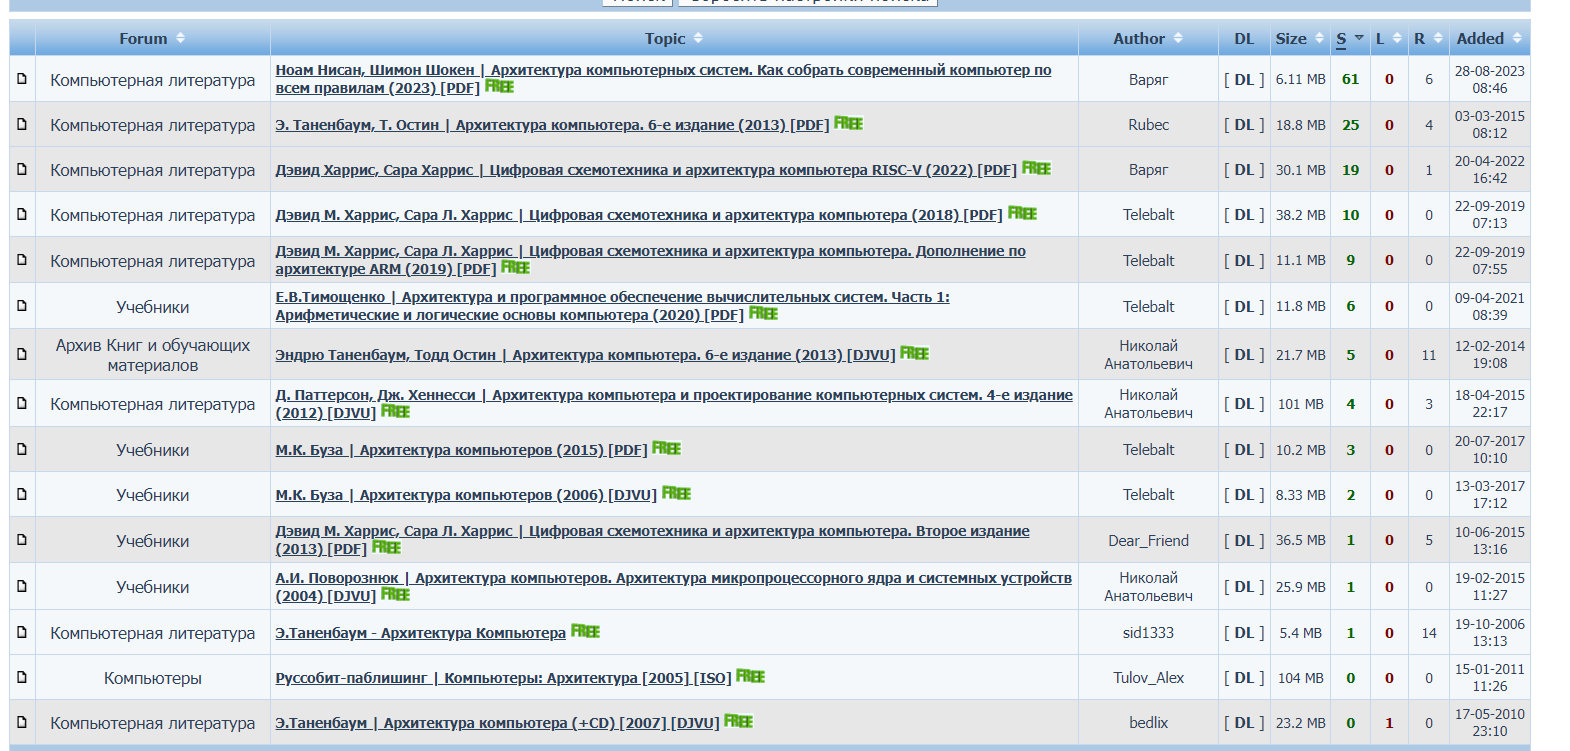The height and width of the screenshot is (751, 1570).
Task: Open the М.К. Буза 2015 PDF topic
Action: [x=461, y=450]
